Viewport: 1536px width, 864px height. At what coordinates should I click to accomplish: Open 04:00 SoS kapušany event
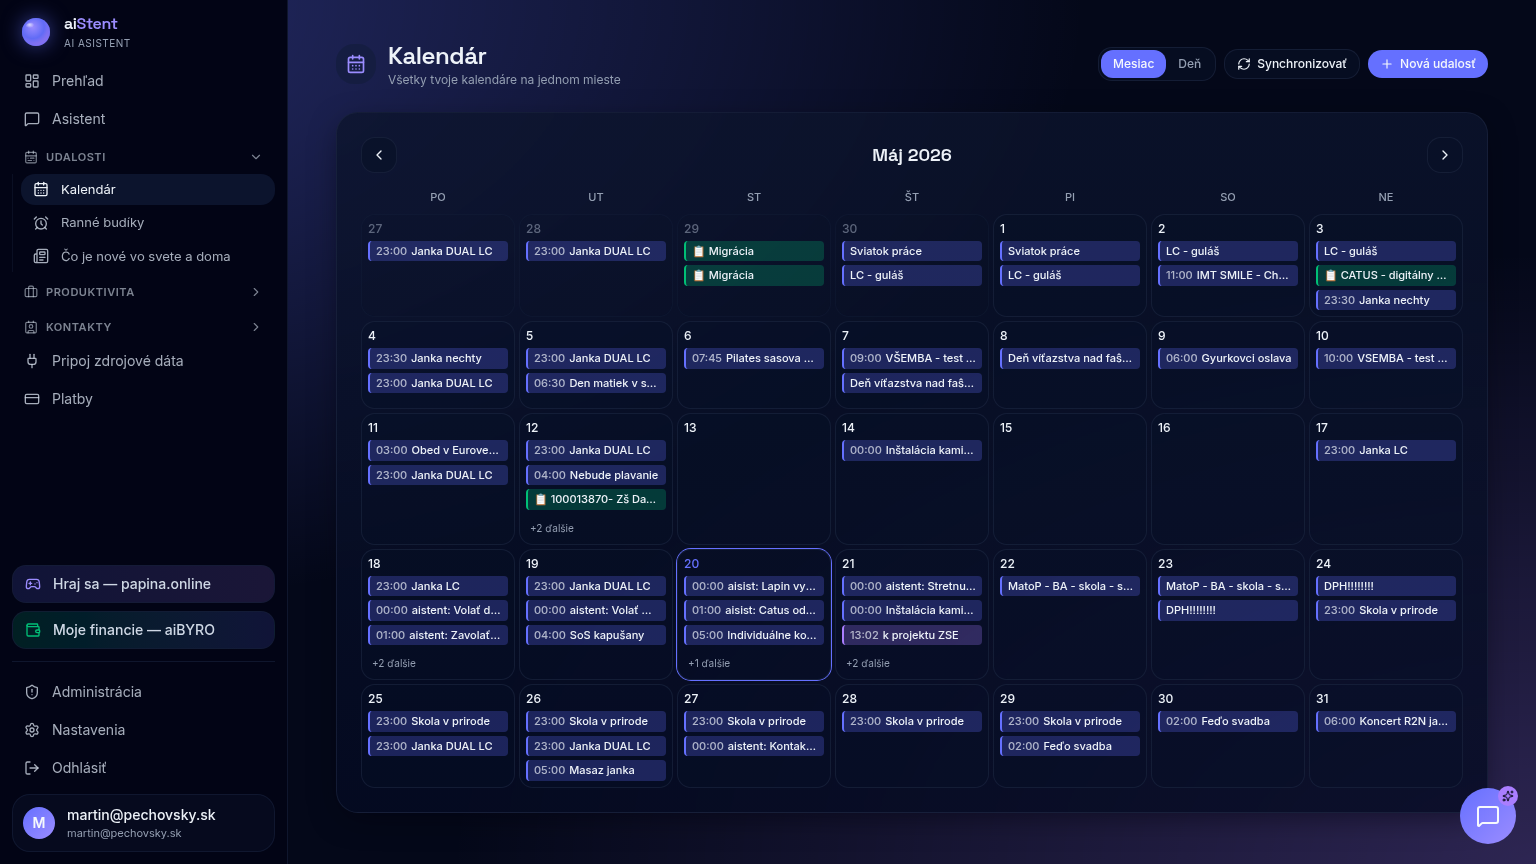[596, 635]
